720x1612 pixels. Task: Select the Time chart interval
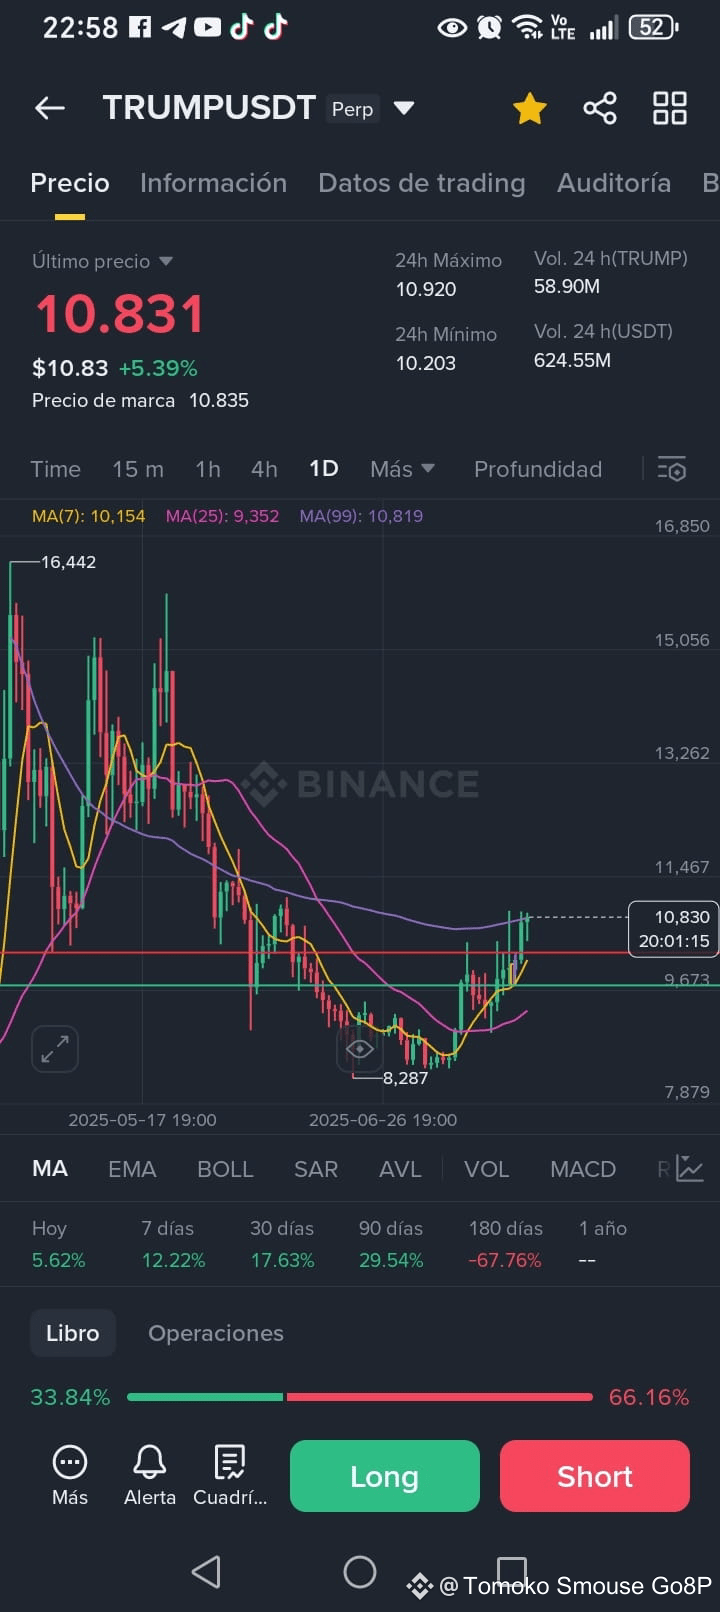(55, 469)
